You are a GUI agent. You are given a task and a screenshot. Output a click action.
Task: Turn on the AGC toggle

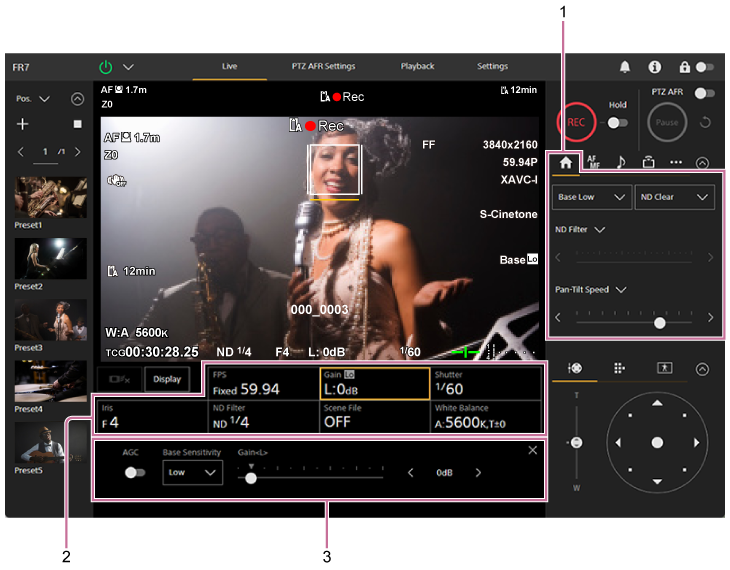tap(134, 473)
